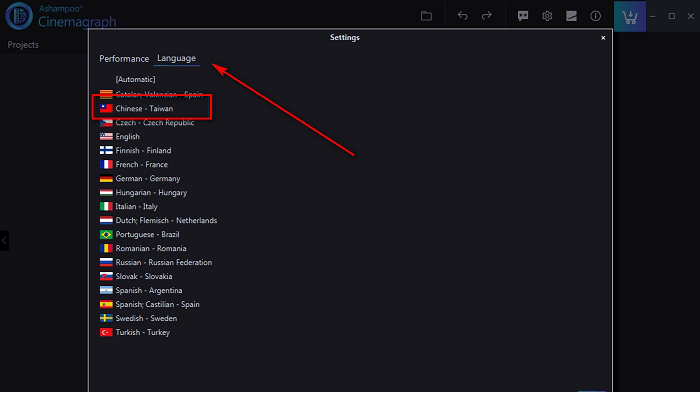Screen dimensions: 700x407
Task: Select German - Germany language
Action: 140,179
